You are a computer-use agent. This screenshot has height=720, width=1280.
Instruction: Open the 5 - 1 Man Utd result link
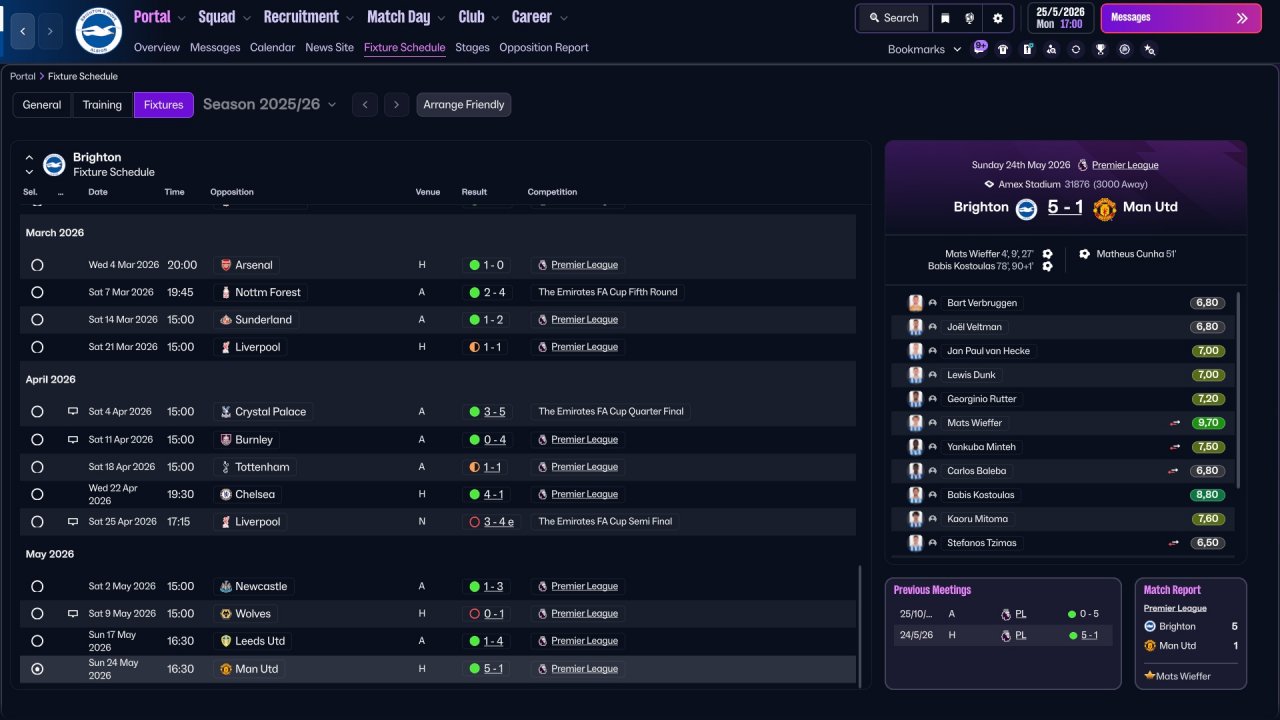point(494,669)
